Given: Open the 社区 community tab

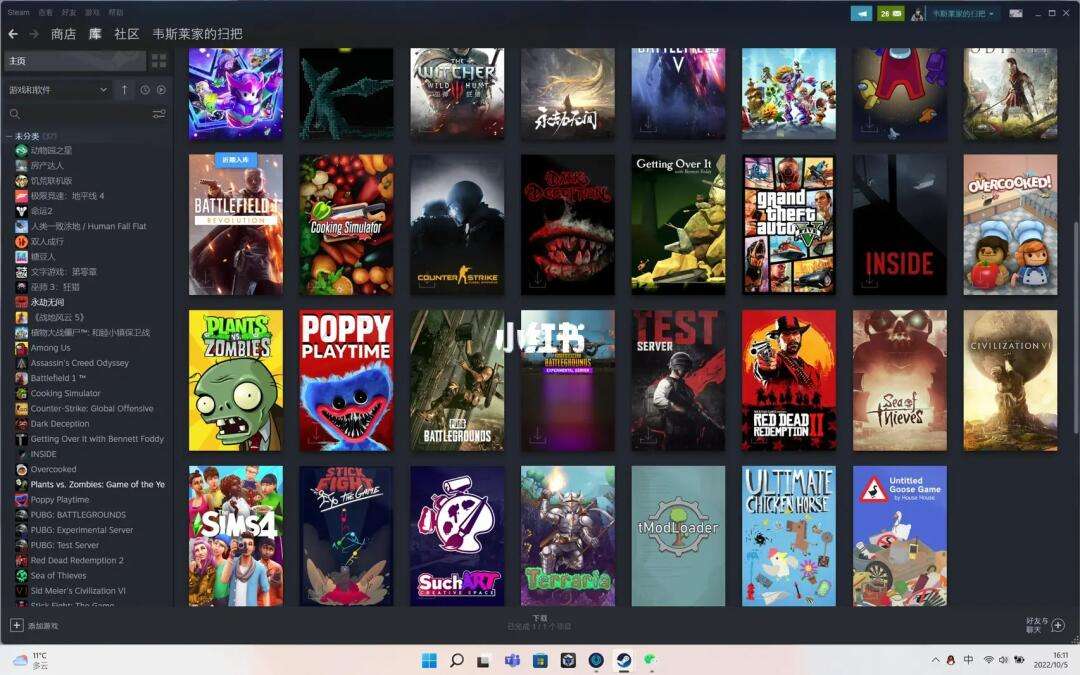Looking at the screenshot, I should click(x=127, y=34).
